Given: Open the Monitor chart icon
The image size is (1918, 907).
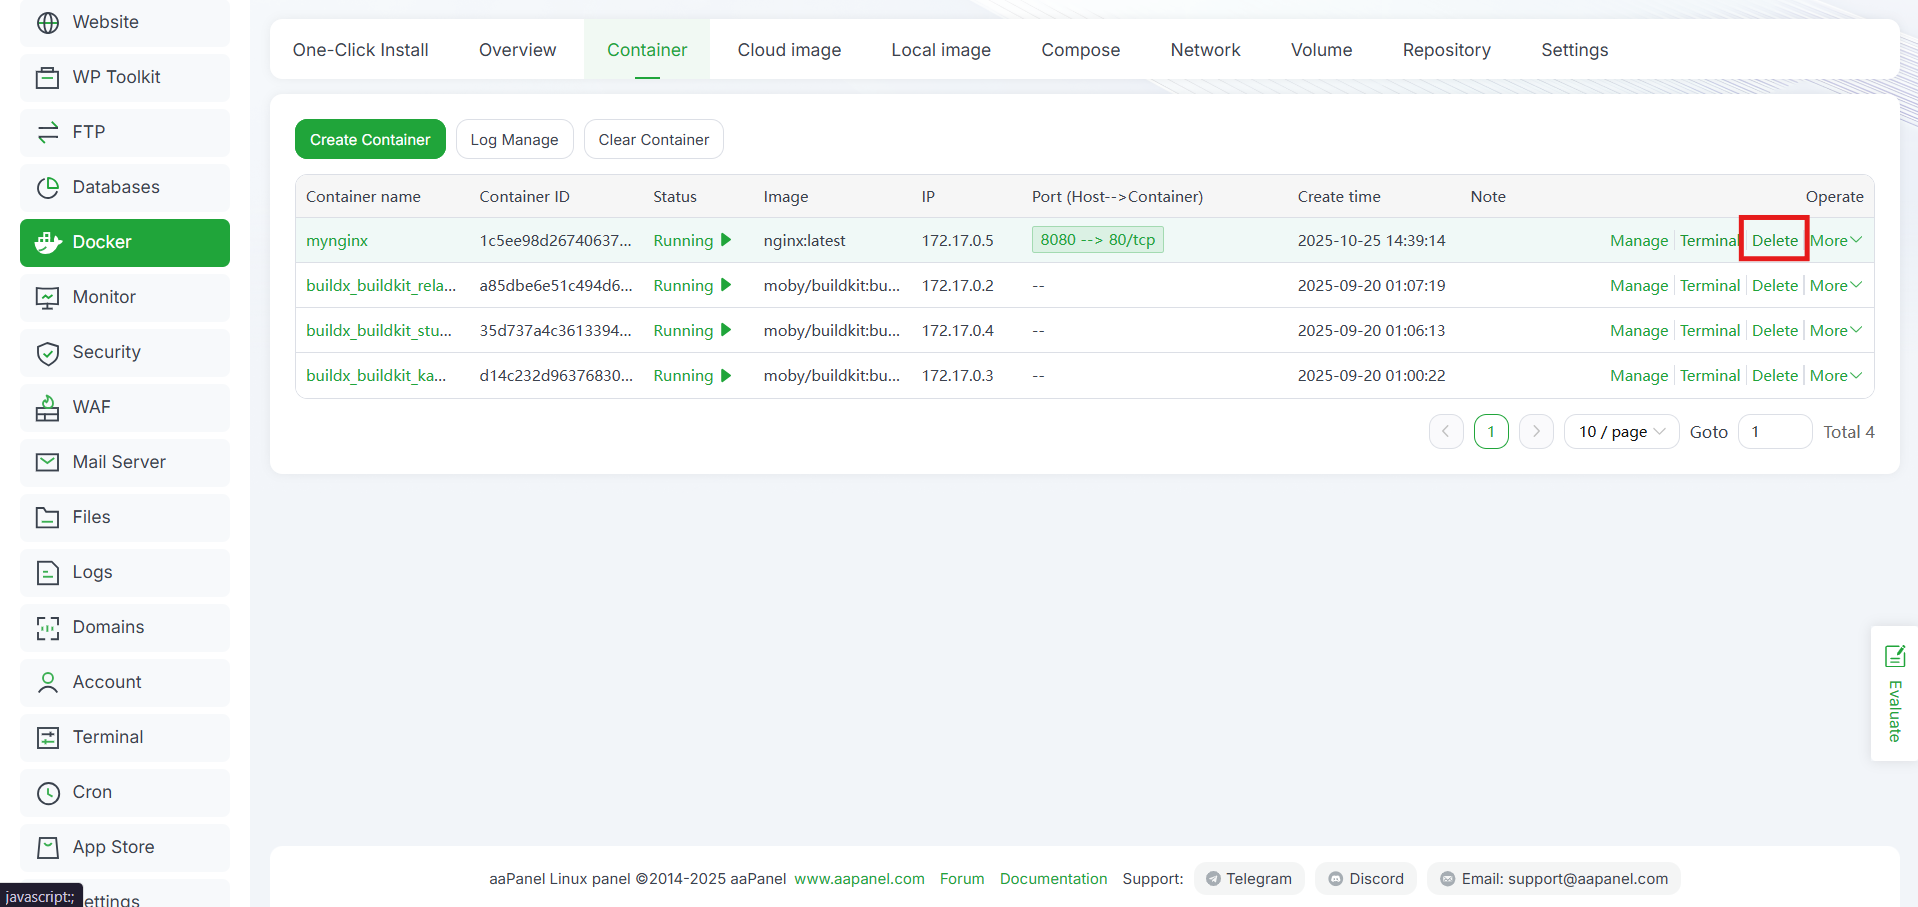Looking at the screenshot, I should [x=48, y=297].
